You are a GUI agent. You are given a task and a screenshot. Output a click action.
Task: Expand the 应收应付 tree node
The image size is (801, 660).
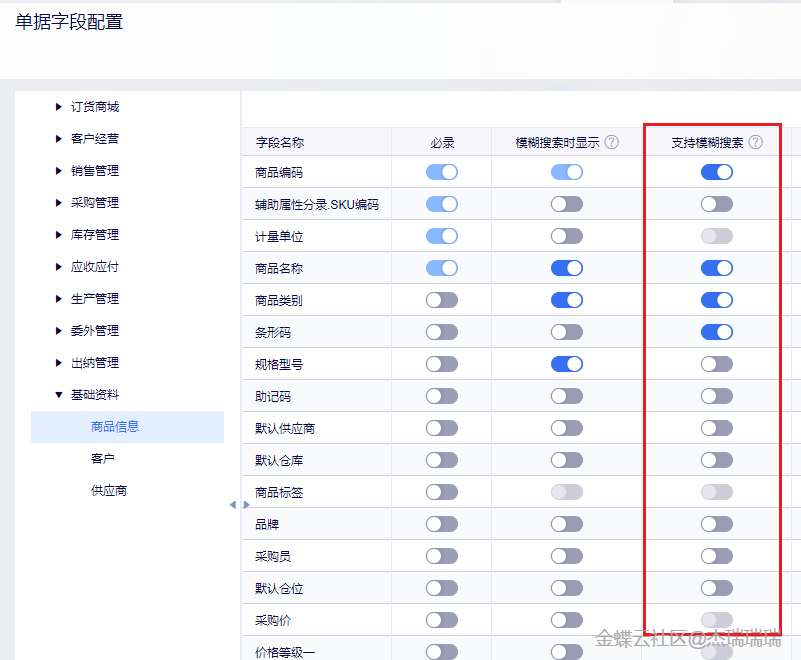[x=58, y=267]
